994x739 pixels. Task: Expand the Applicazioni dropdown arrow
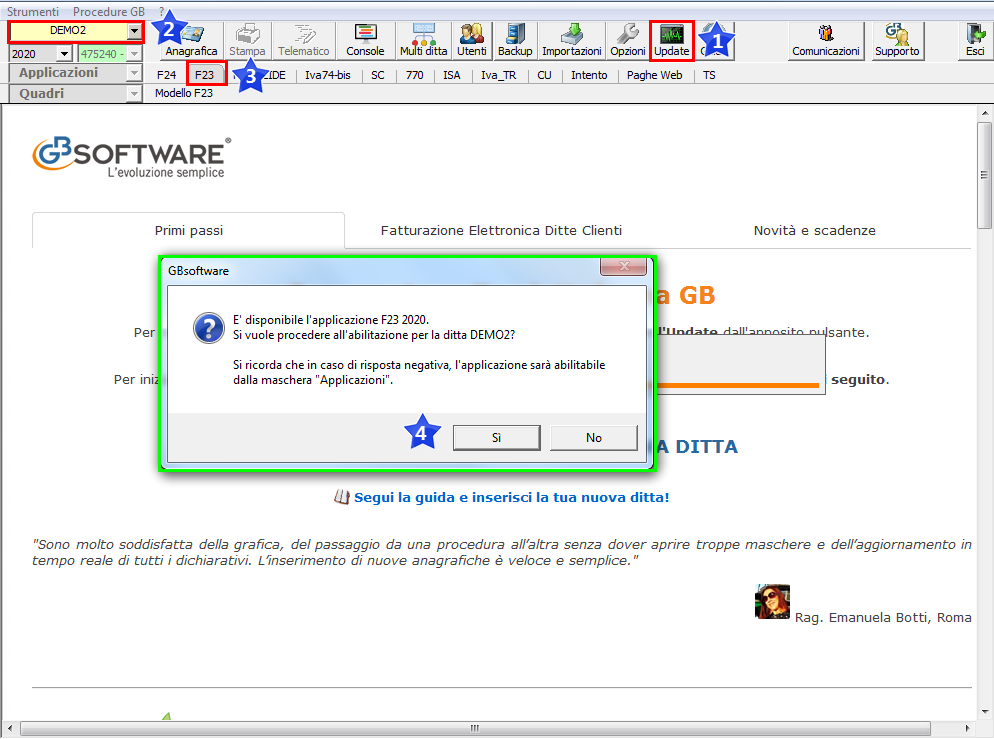(x=134, y=73)
